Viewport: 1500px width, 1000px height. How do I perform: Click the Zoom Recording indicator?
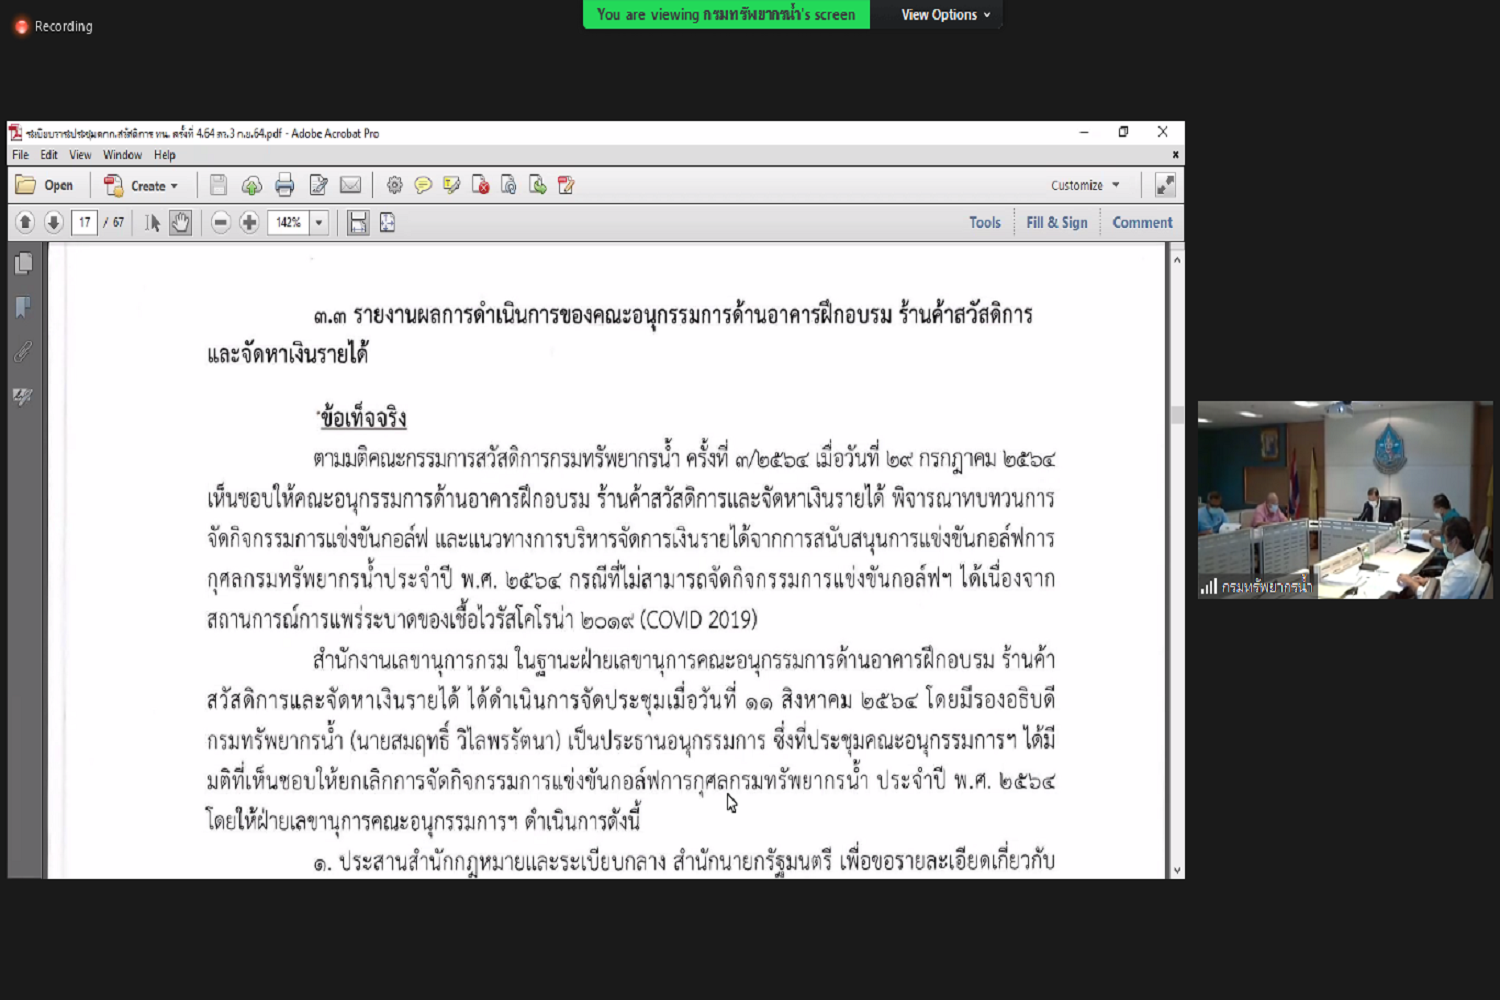[x=53, y=26]
